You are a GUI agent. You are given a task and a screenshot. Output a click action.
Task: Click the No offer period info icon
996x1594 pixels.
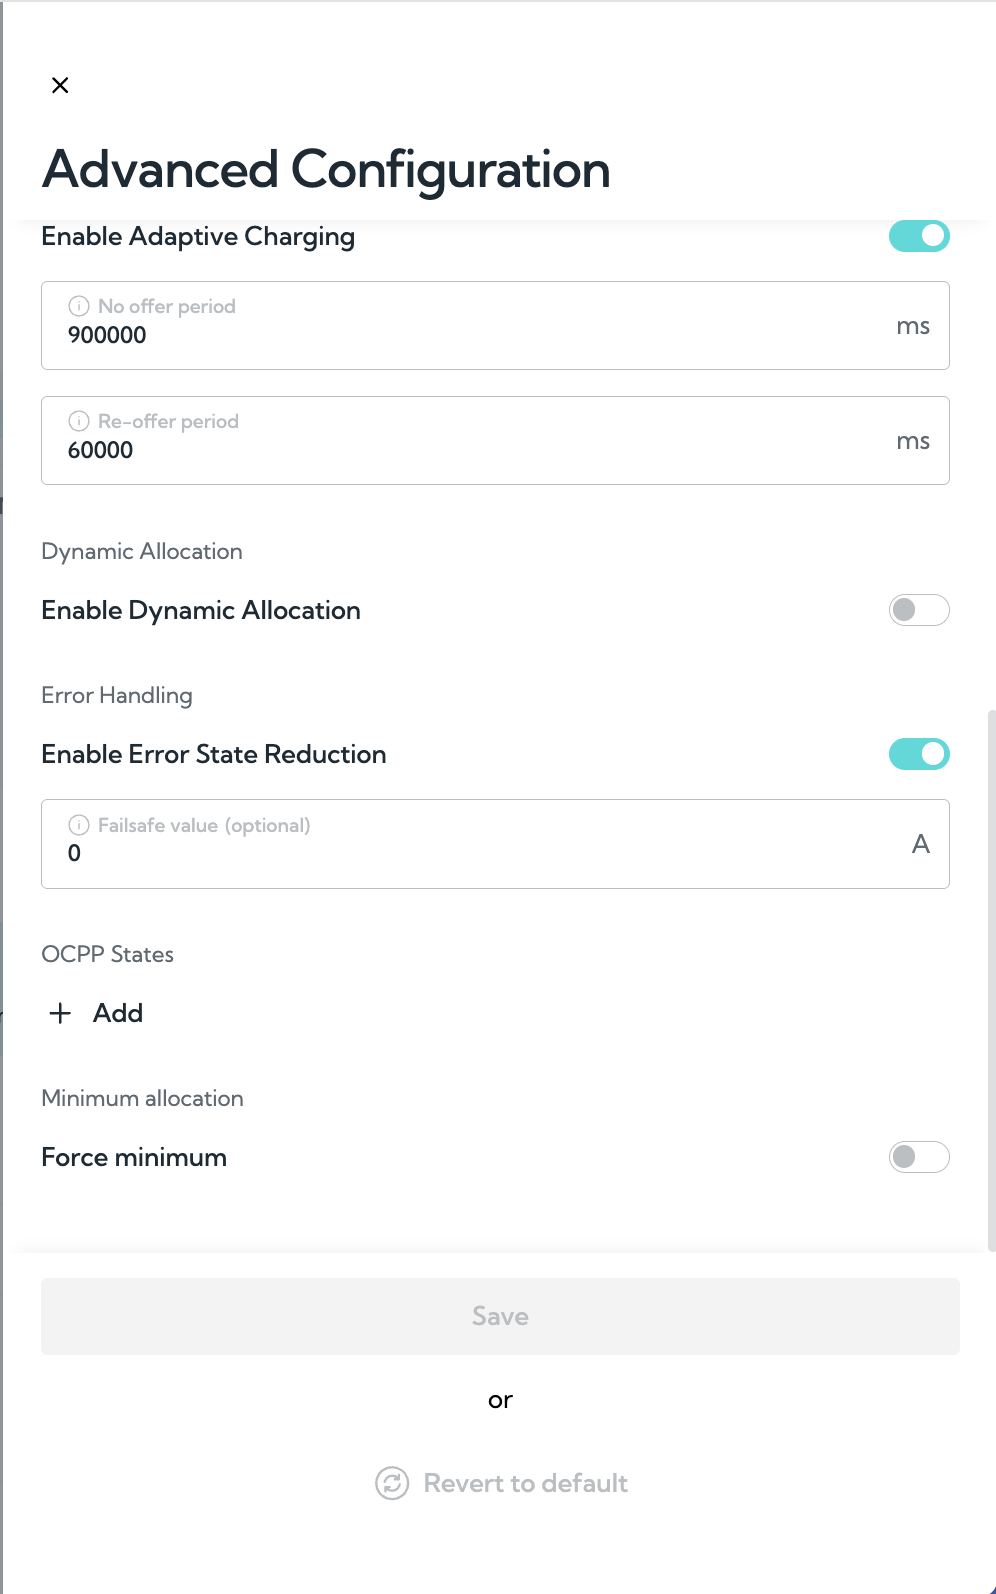coord(79,306)
